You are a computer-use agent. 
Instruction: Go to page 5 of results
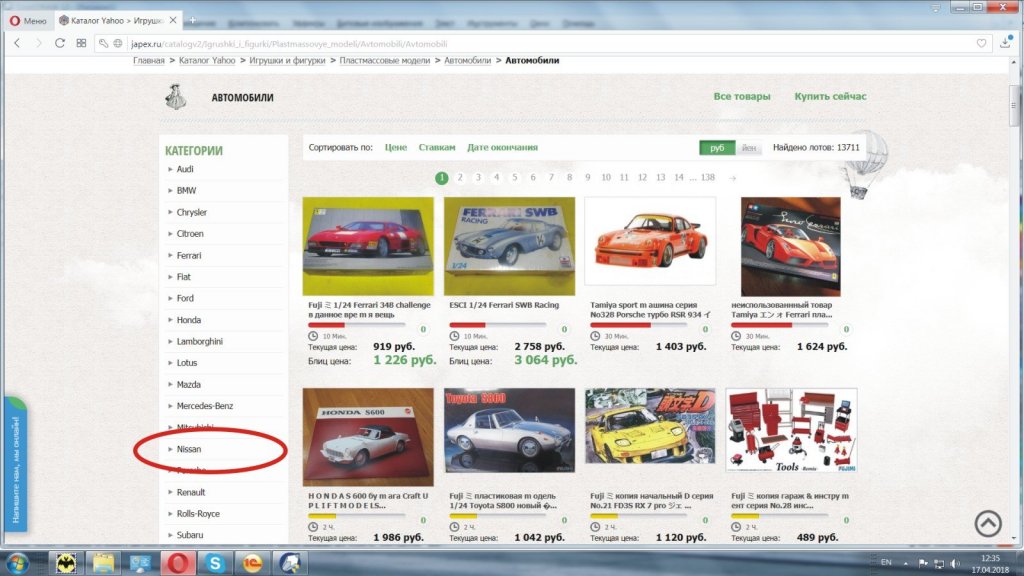pyautogui.click(x=515, y=178)
